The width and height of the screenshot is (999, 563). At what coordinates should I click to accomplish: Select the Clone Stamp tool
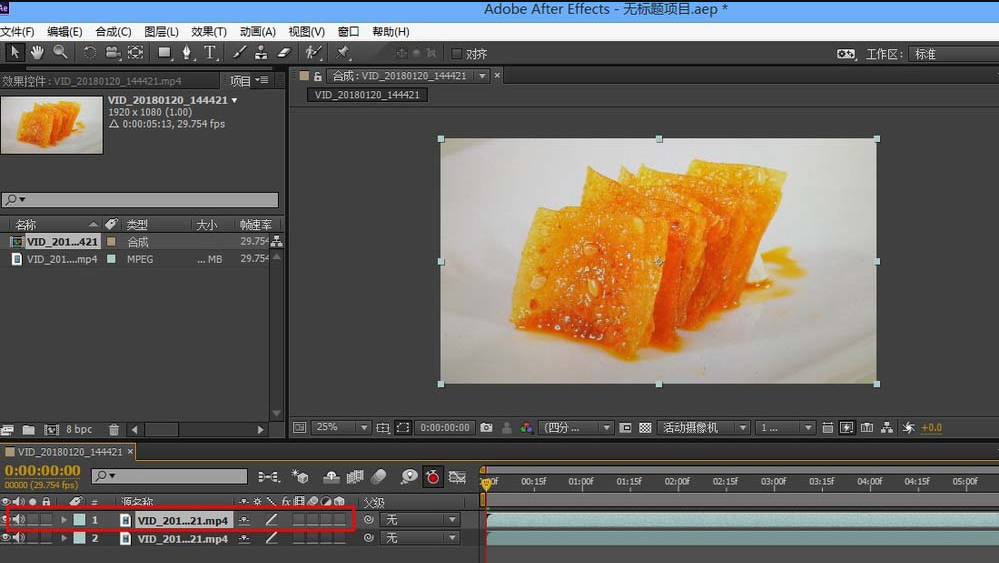tap(261, 53)
